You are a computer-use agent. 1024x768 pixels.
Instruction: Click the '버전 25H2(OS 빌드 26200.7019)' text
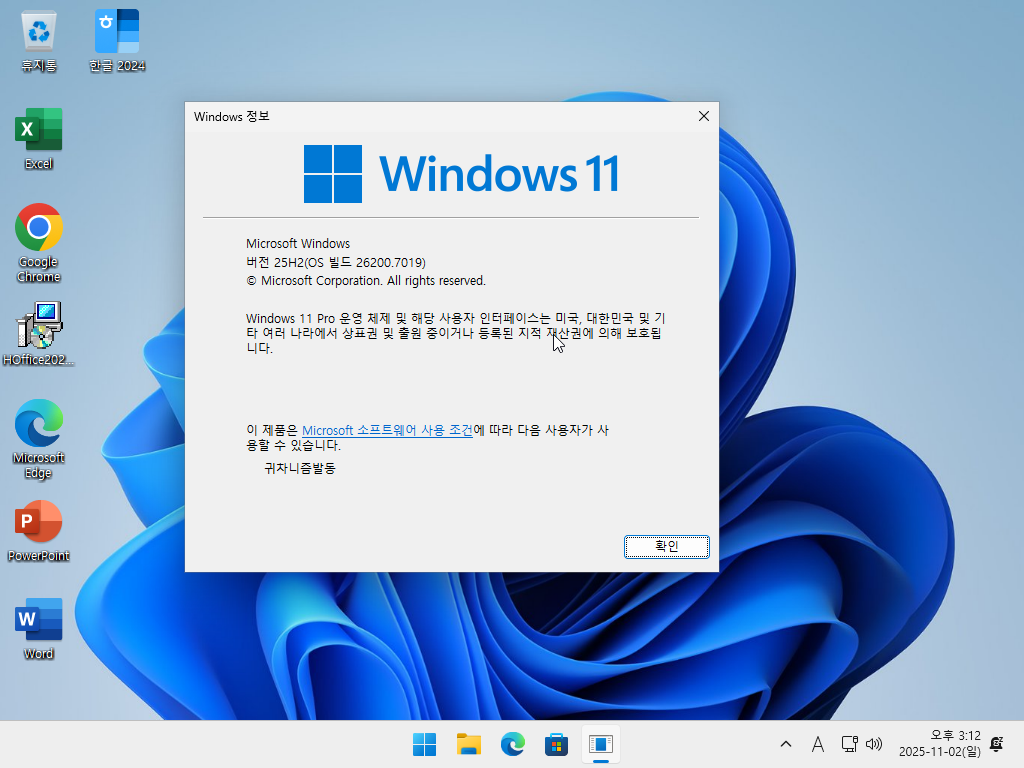336,263
